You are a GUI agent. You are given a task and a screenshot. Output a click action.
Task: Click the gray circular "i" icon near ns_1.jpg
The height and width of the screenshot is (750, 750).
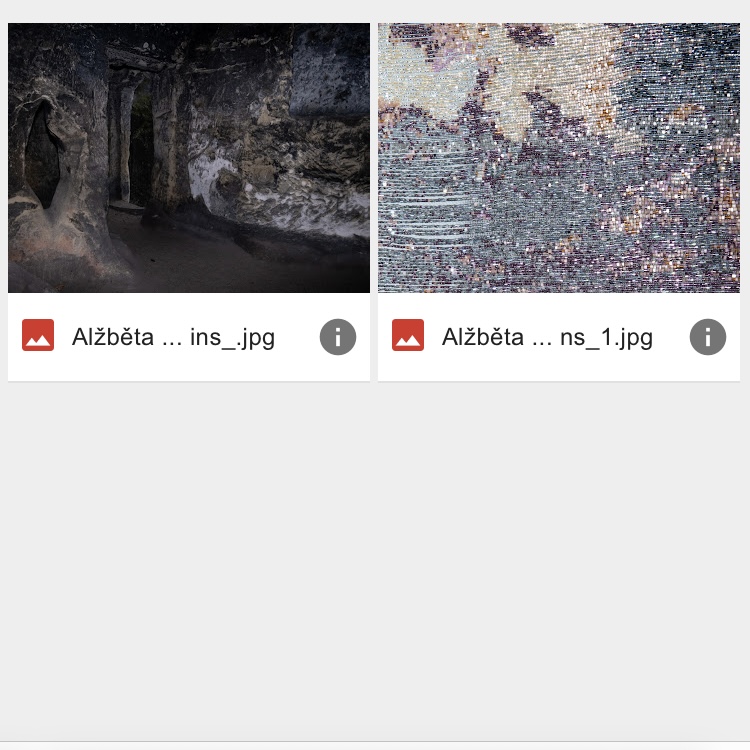pyautogui.click(x=707, y=337)
